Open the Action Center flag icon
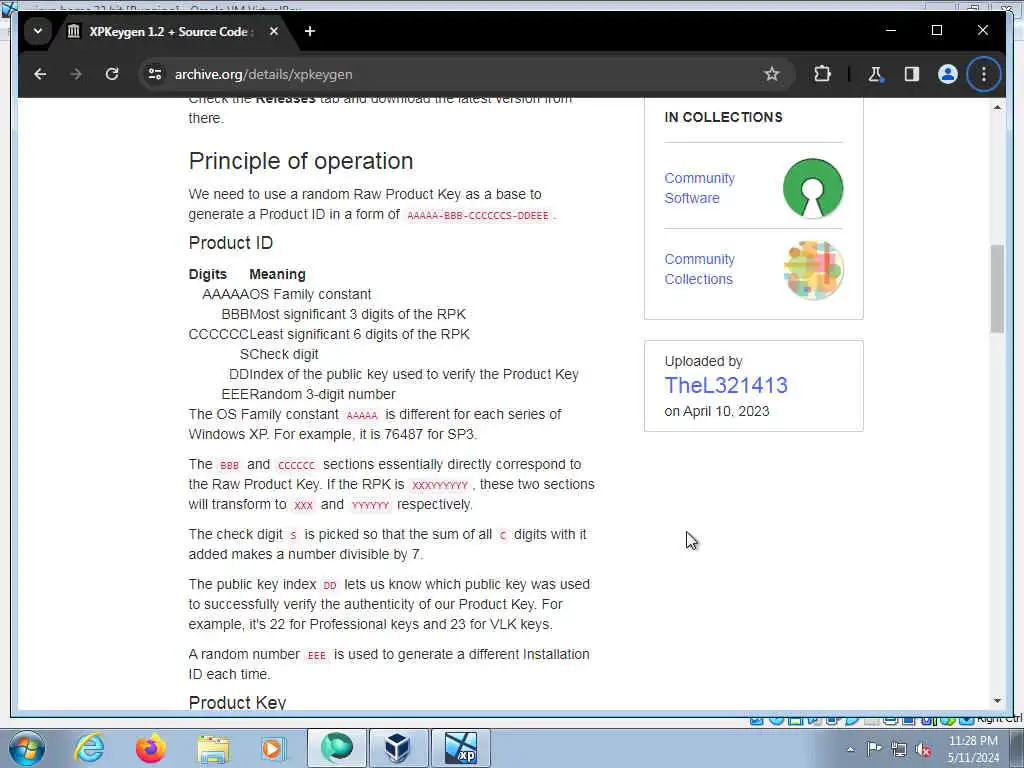The height and width of the screenshot is (768, 1024). 874,748
